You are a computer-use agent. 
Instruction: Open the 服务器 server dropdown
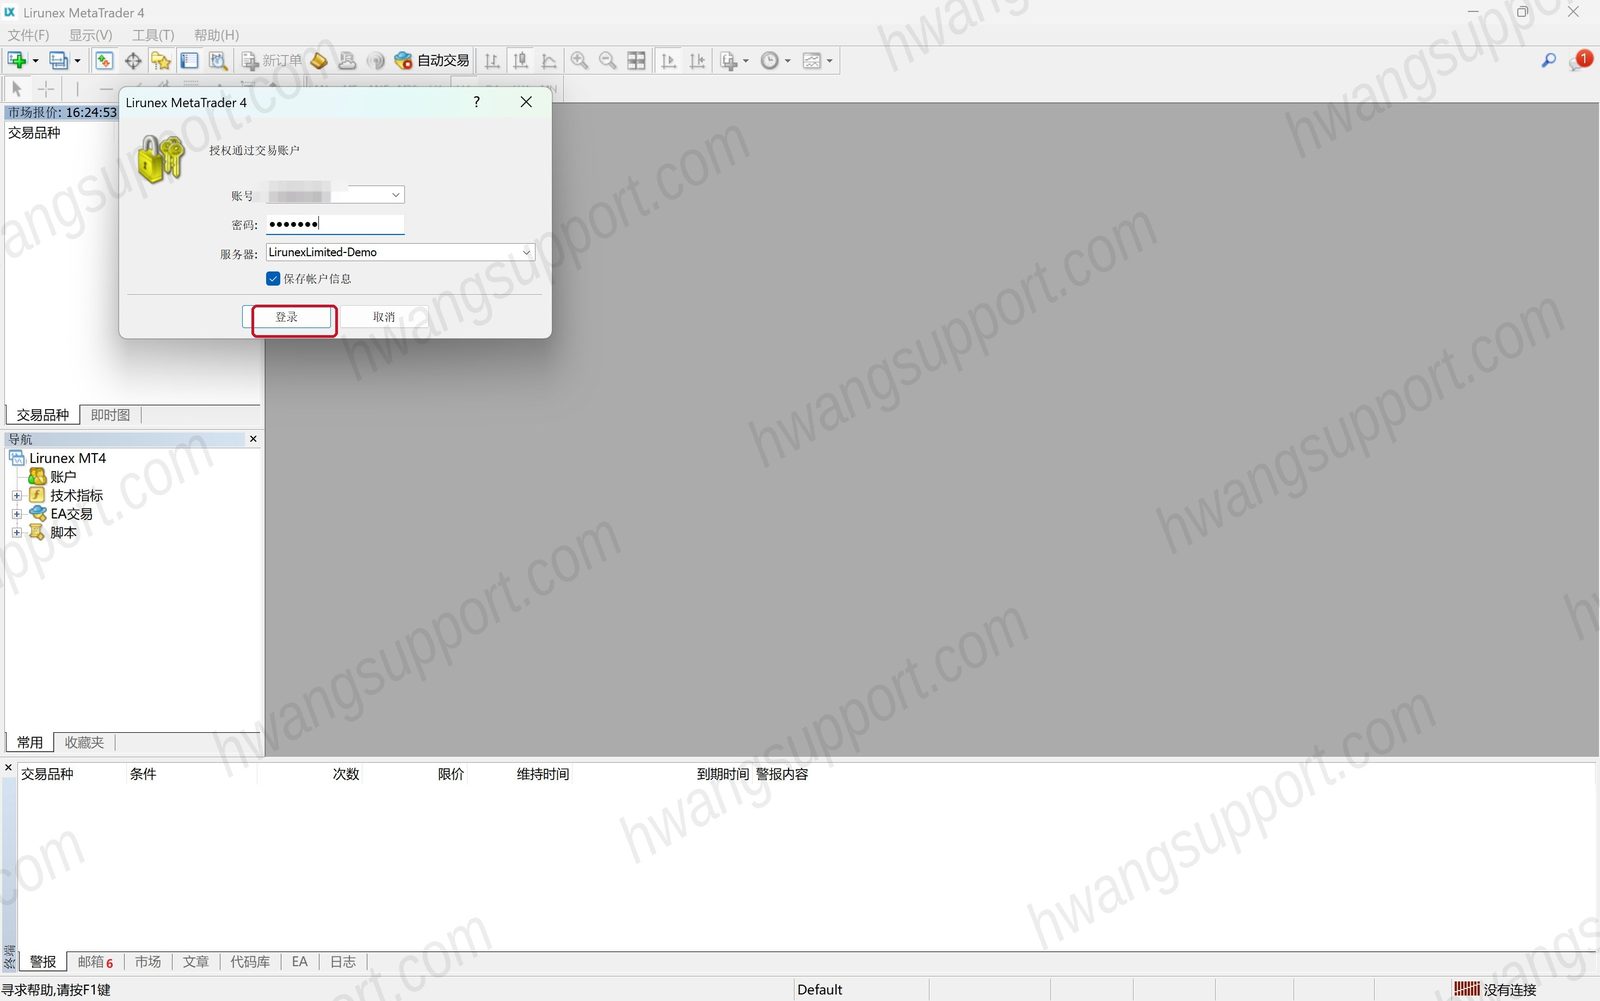526,253
